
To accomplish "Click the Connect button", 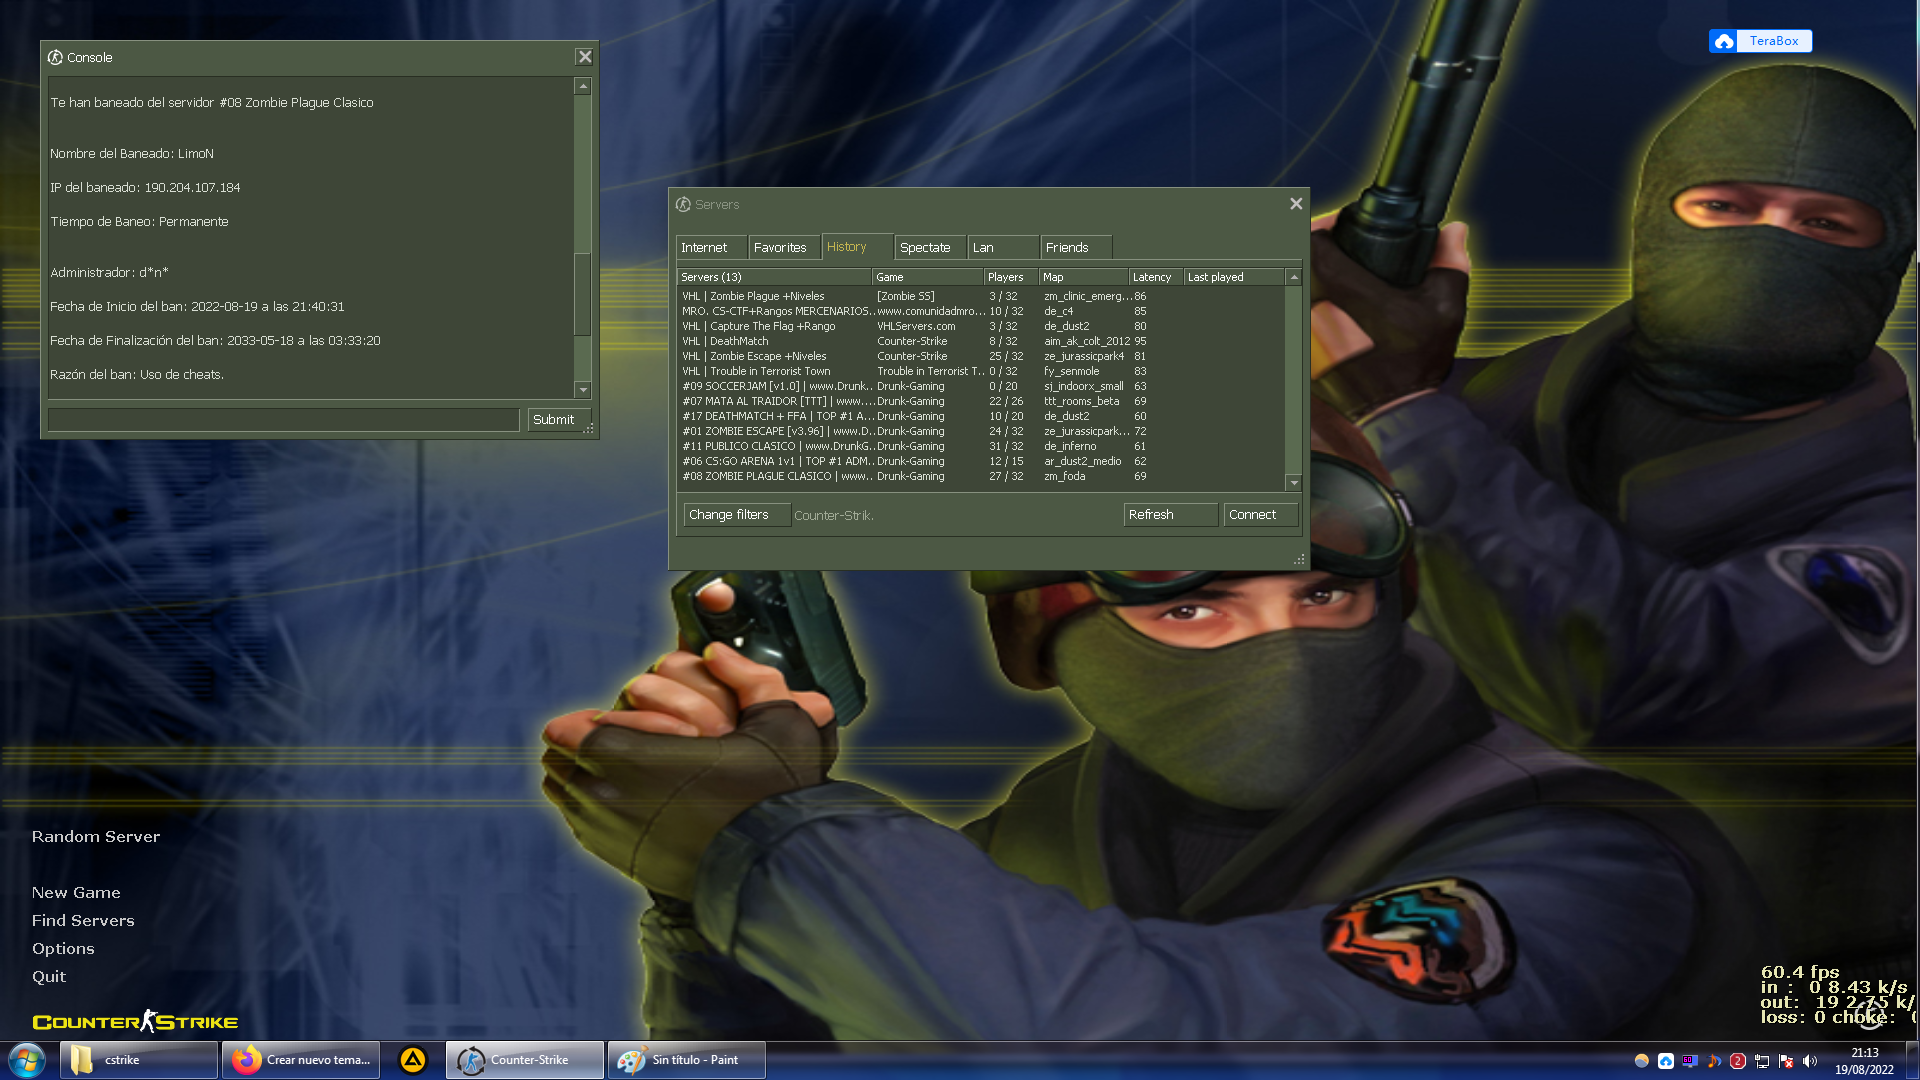I will (x=1261, y=515).
